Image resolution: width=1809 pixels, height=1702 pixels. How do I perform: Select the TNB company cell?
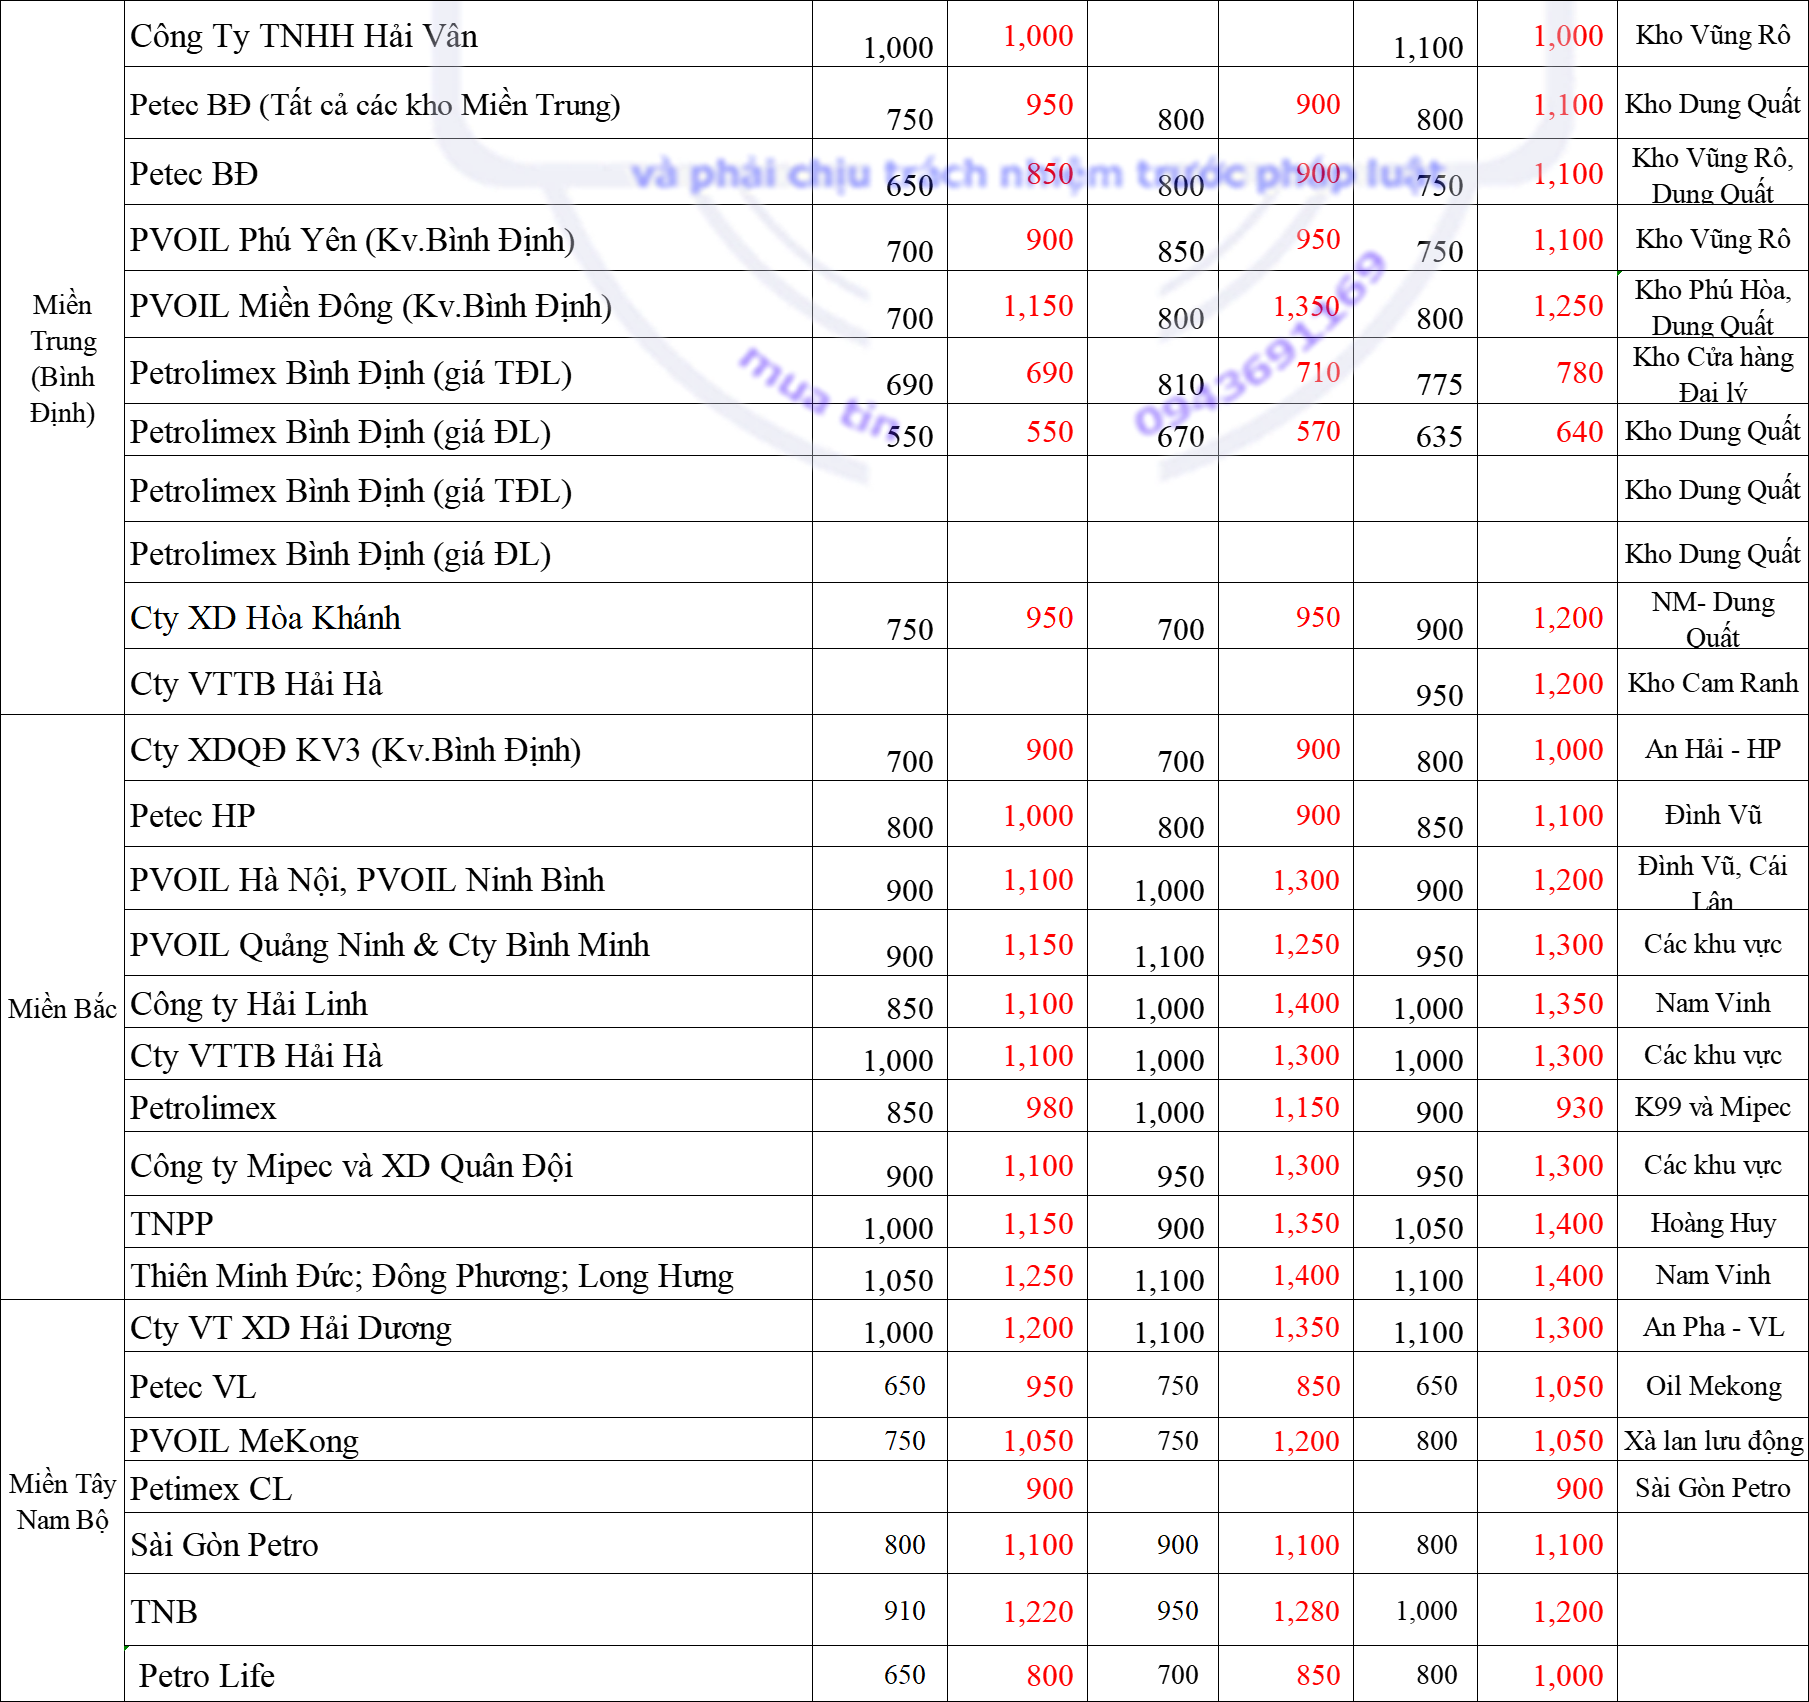(x=468, y=1611)
